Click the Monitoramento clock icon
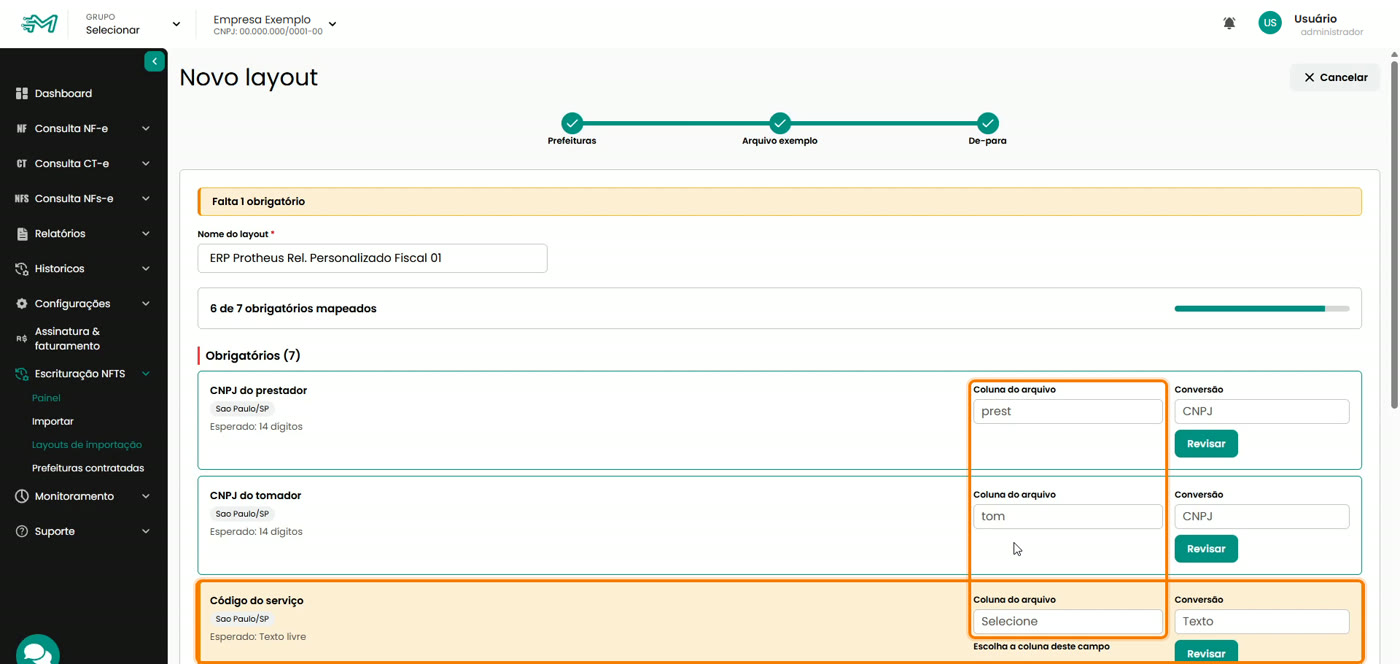Viewport: 1400px width, 664px height. (22, 497)
